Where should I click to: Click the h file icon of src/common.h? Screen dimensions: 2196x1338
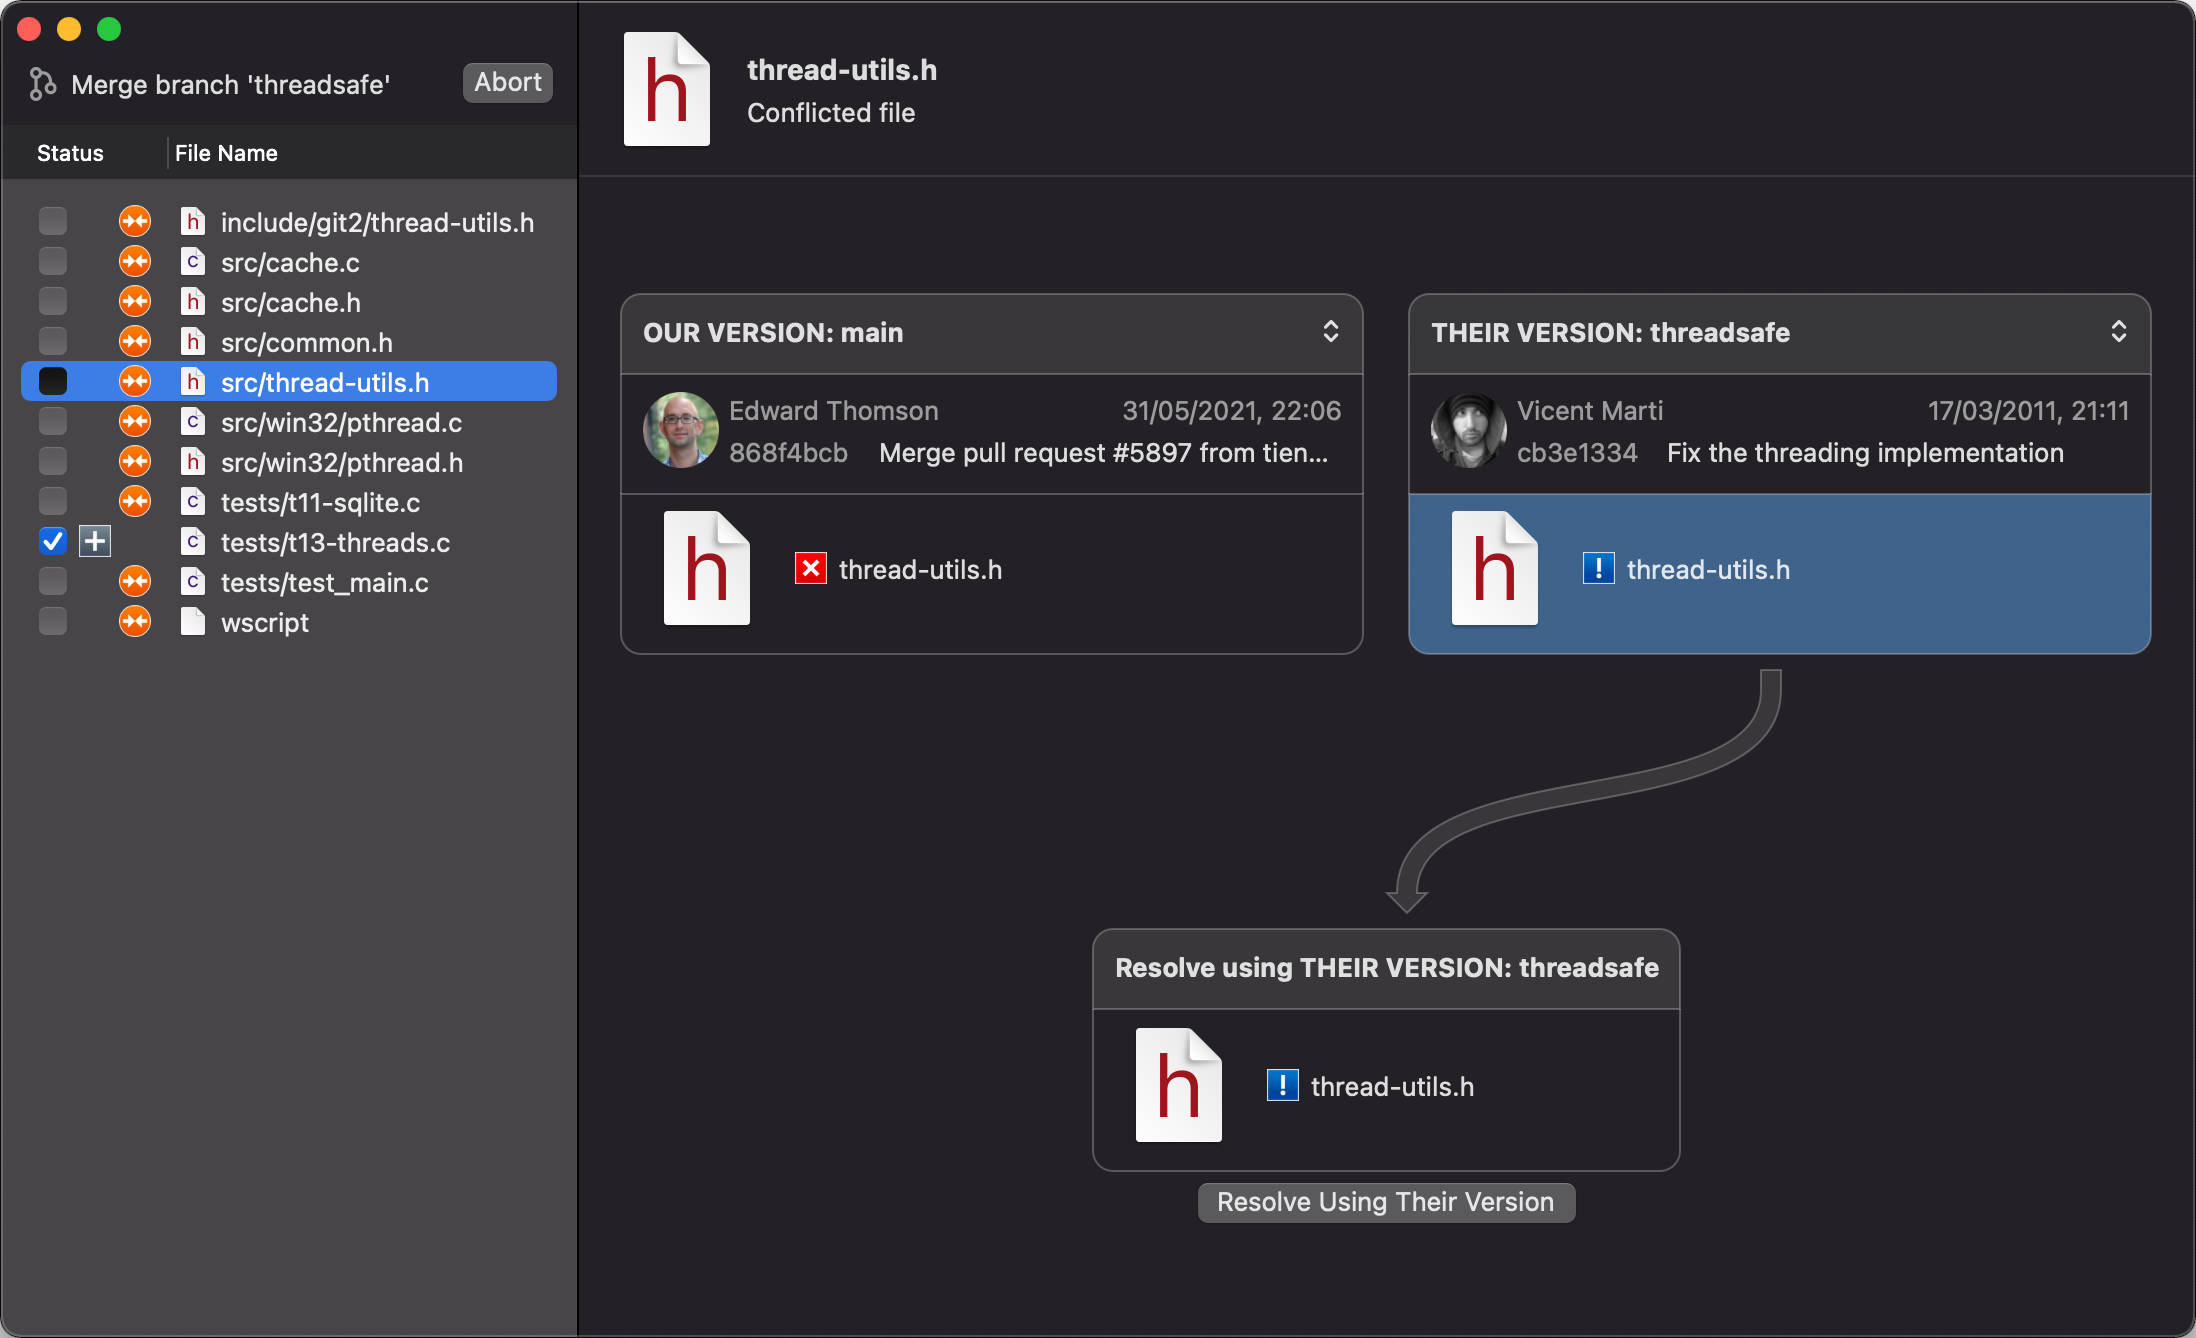click(193, 341)
